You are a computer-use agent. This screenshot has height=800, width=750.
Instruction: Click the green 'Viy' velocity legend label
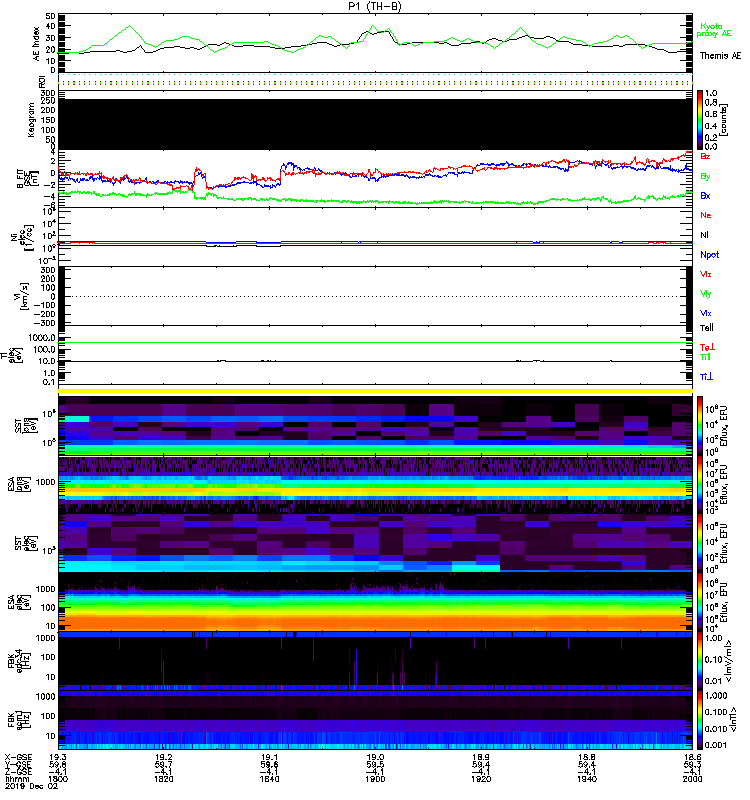point(705,294)
